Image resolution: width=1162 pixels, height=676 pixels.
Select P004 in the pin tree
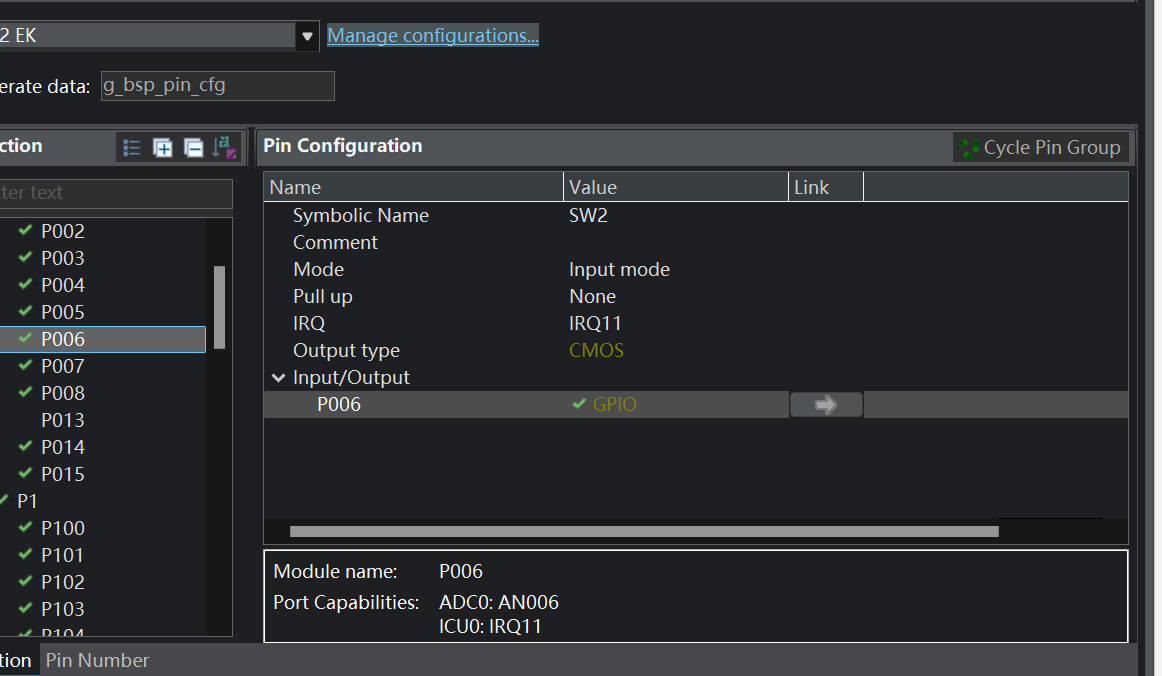coord(63,285)
